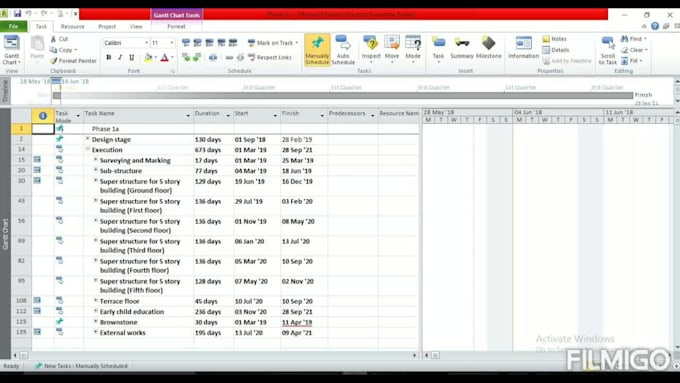
Task: Toggle italic formatting
Action: [x=120, y=57]
